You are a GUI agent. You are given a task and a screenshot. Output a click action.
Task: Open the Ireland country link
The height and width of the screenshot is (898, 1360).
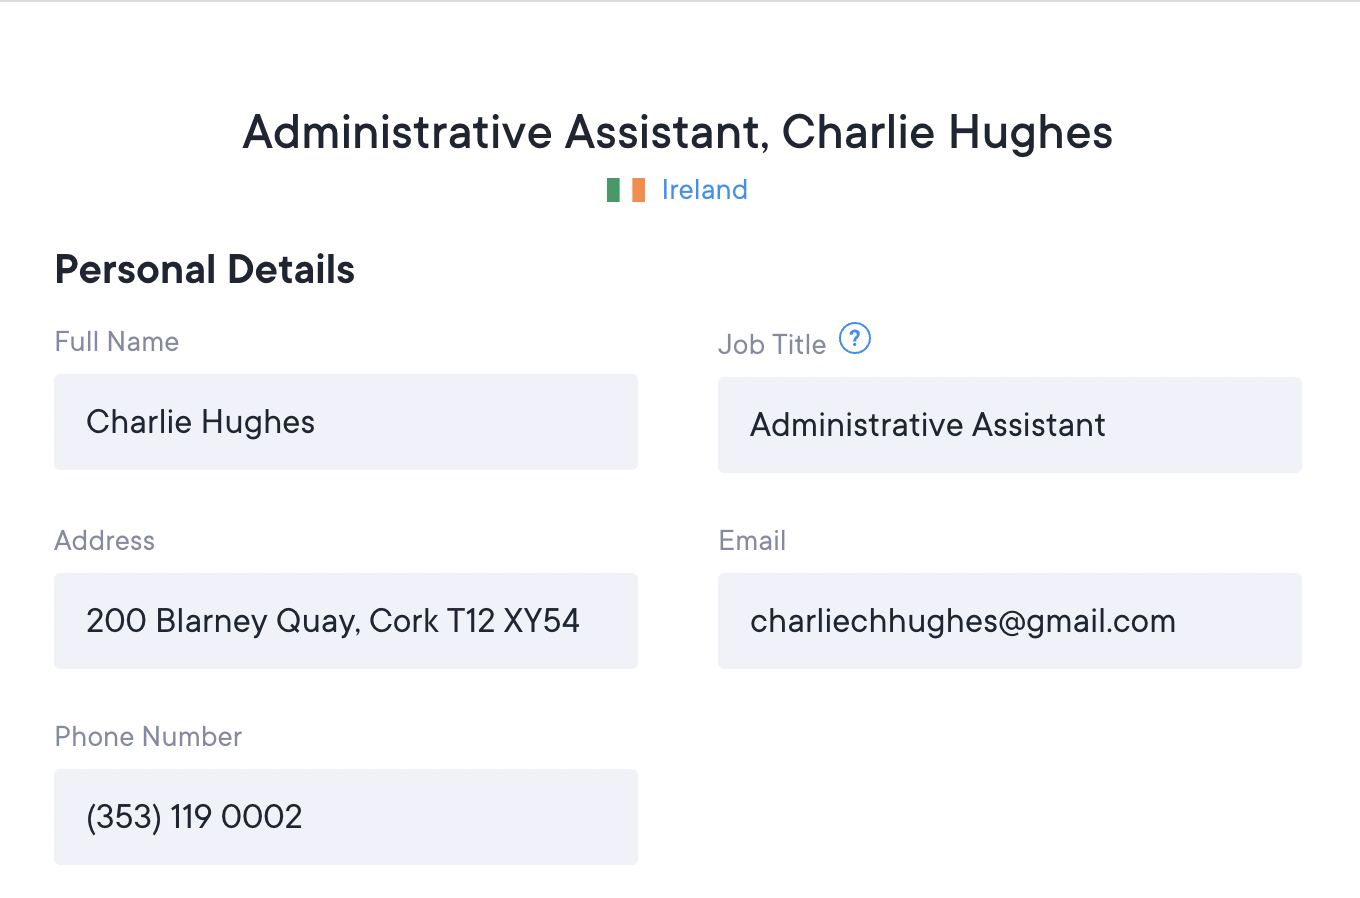point(704,190)
